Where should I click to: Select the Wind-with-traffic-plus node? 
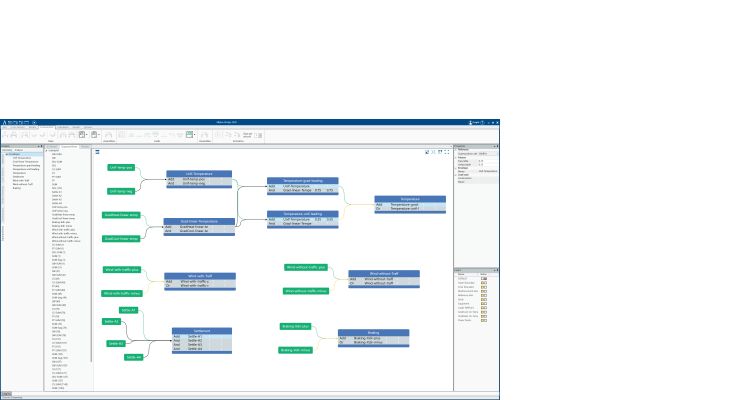tap(122, 270)
